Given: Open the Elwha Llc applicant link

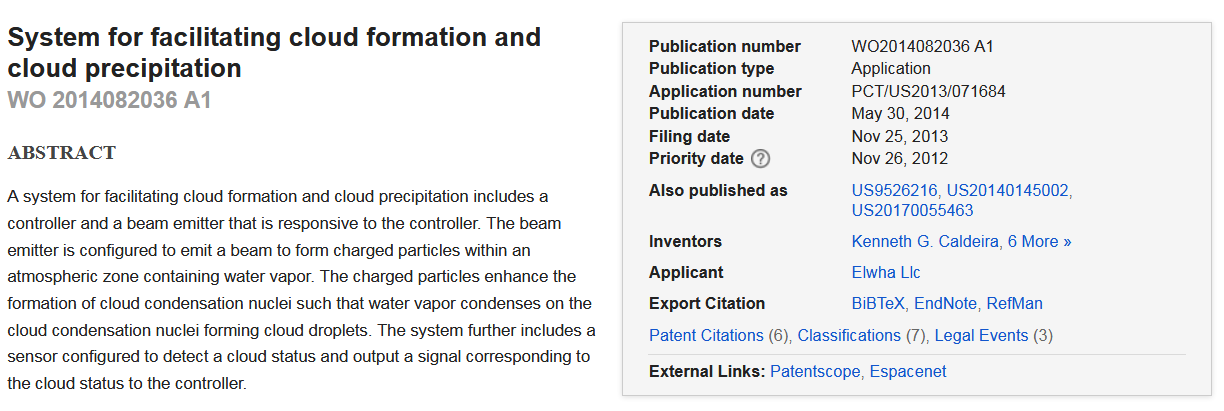Looking at the screenshot, I should (x=885, y=272).
